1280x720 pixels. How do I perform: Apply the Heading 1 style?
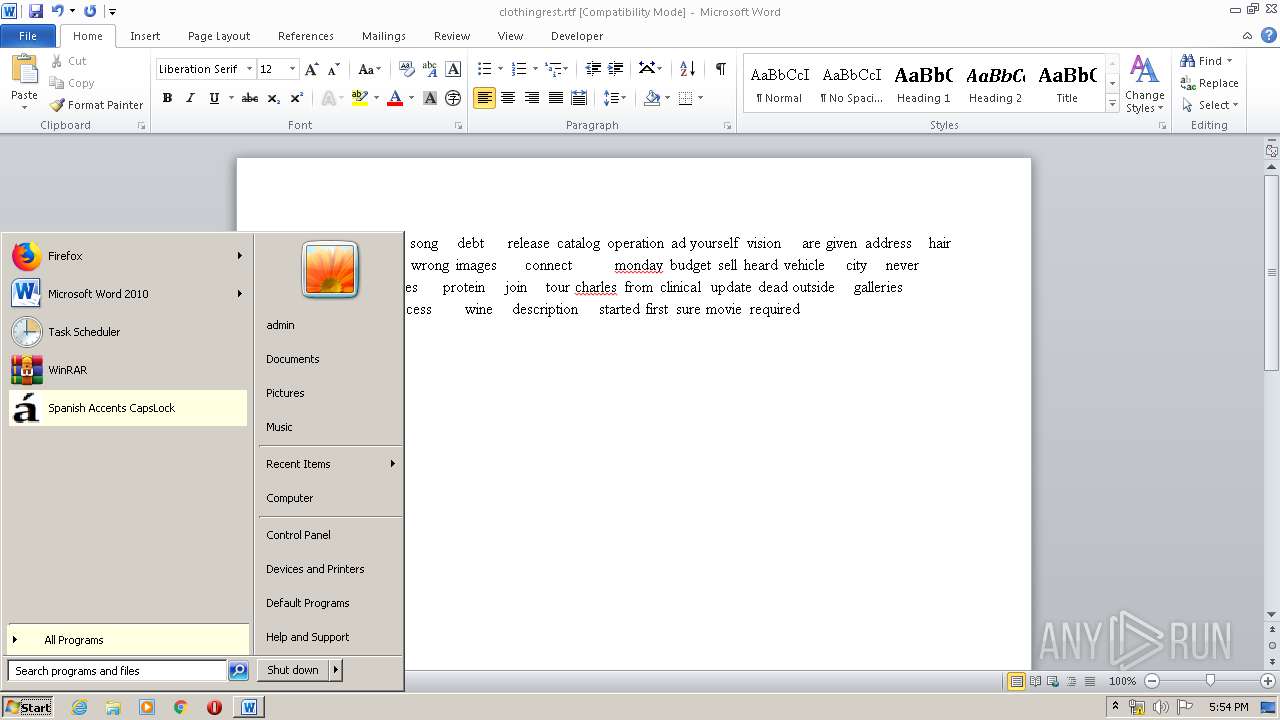click(x=923, y=84)
